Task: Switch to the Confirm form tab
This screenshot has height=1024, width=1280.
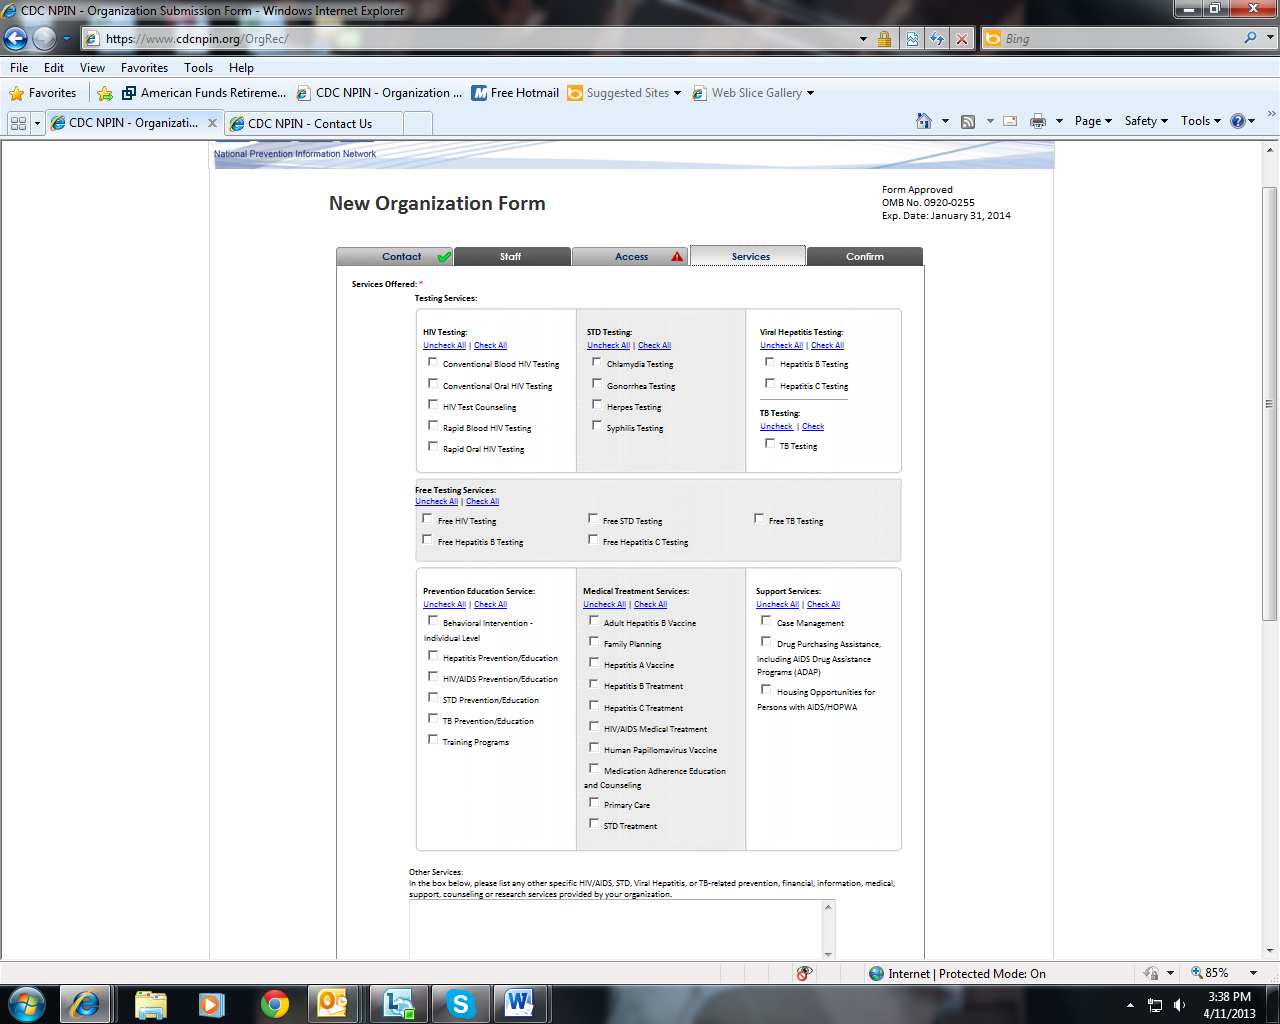Action: (x=865, y=256)
